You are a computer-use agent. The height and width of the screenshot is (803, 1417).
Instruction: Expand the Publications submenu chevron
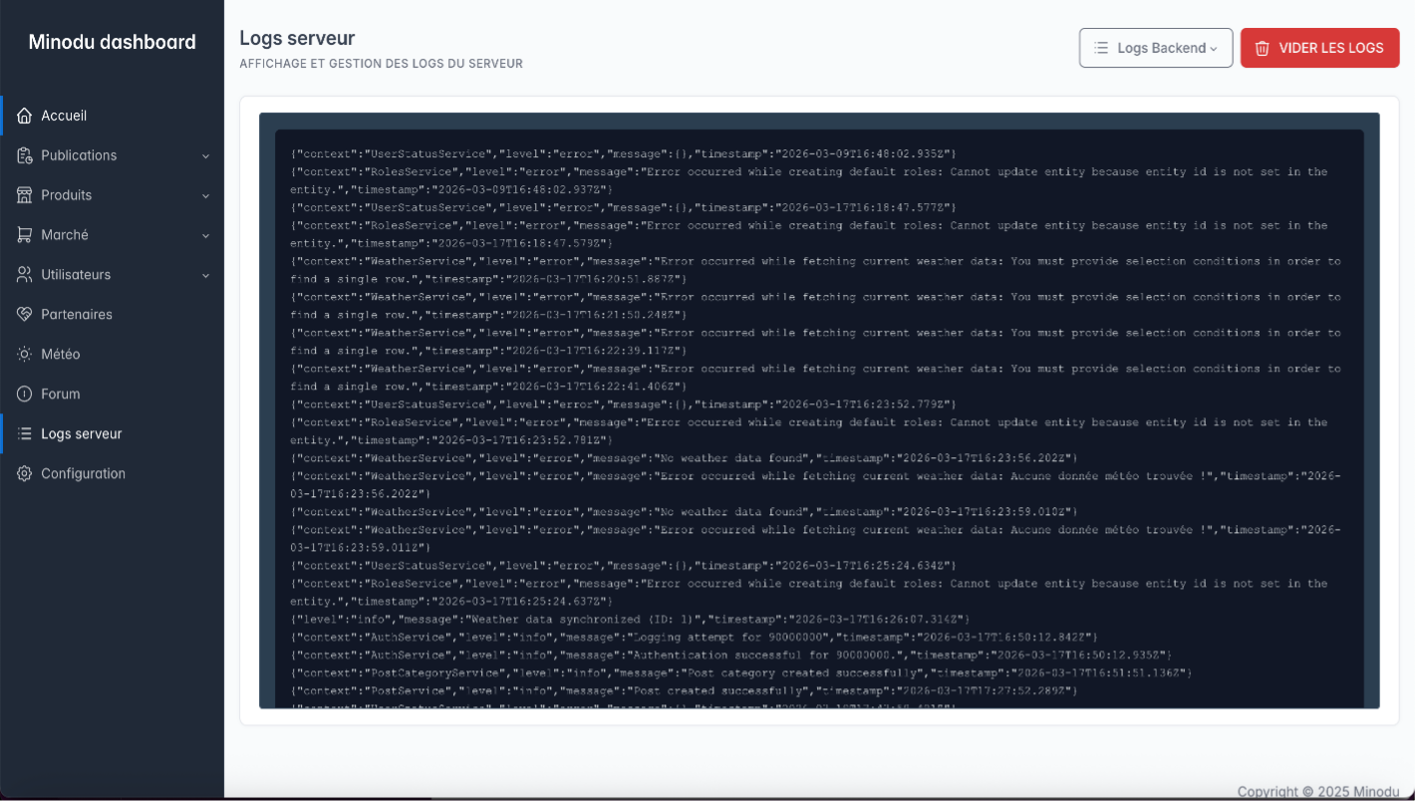tap(206, 157)
